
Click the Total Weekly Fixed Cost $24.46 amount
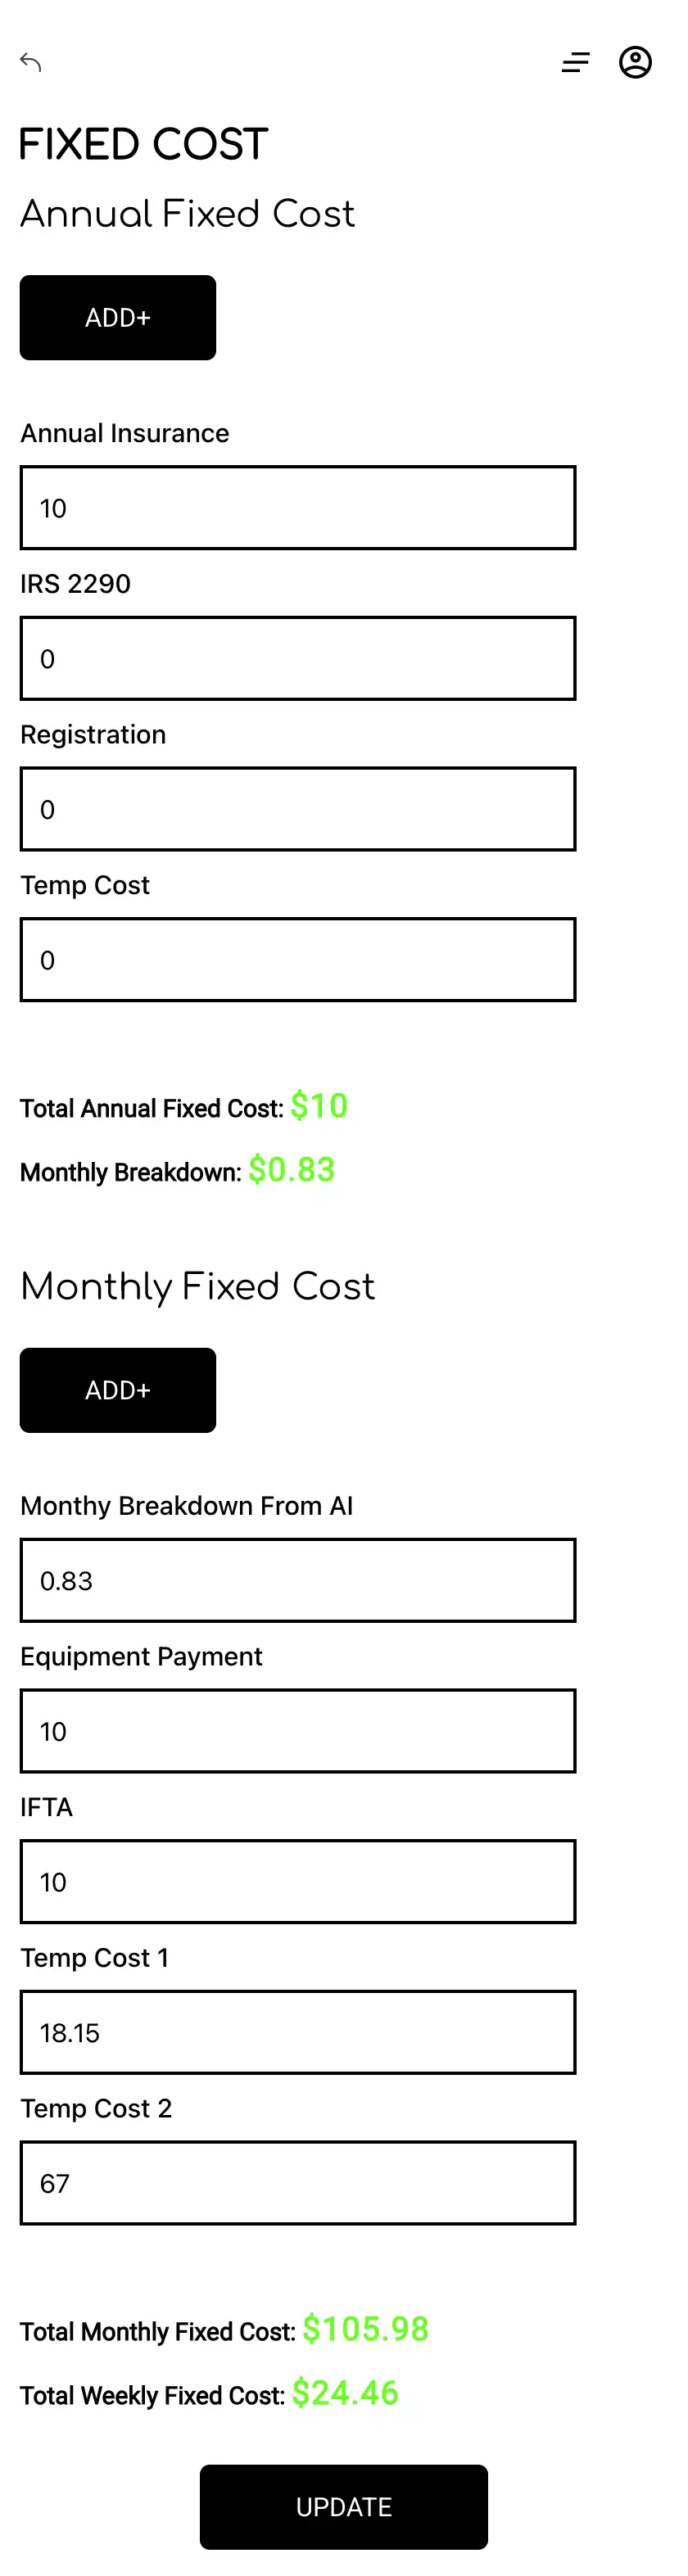tap(345, 2393)
